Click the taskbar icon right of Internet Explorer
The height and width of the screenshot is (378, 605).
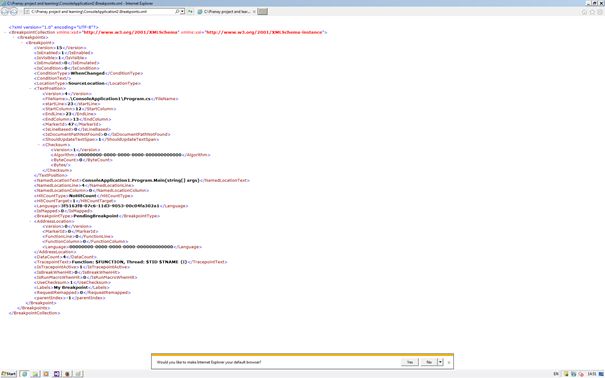pos(35,374)
